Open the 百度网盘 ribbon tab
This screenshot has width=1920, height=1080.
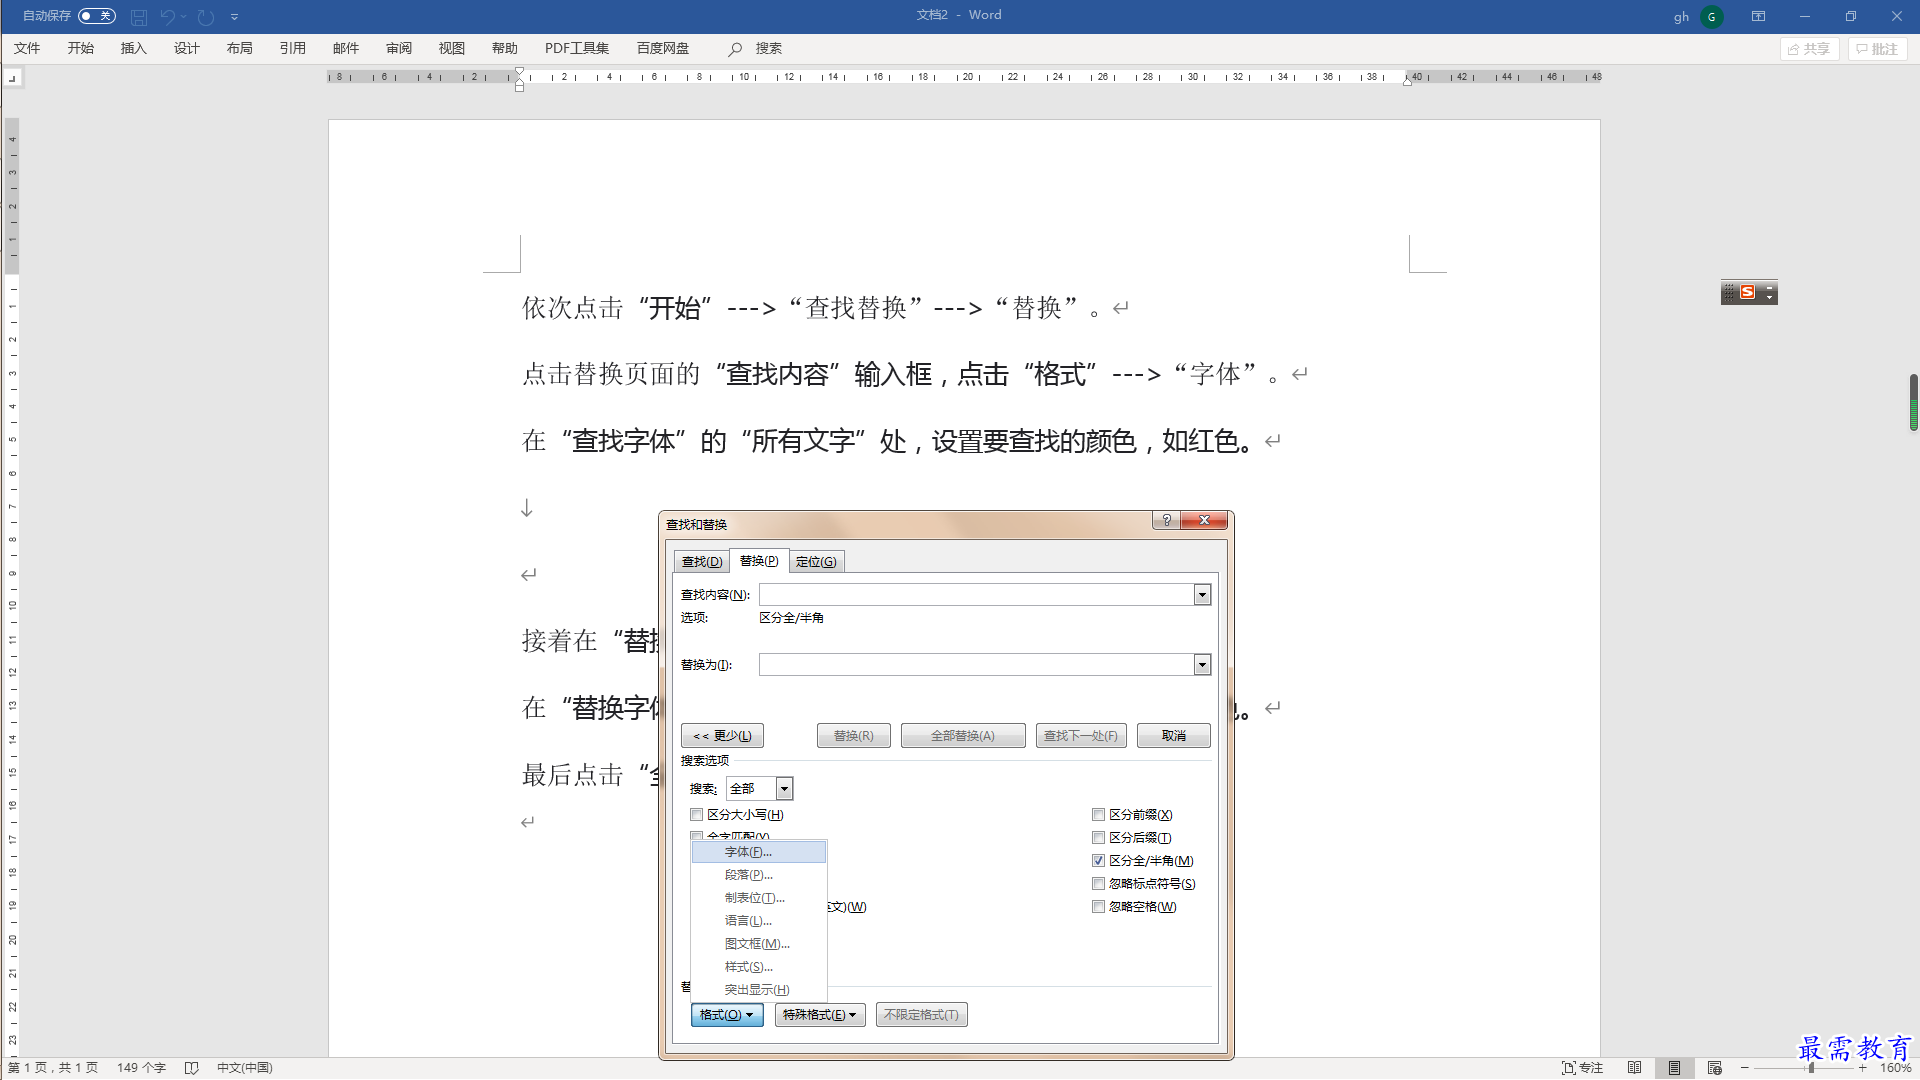[662, 48]
